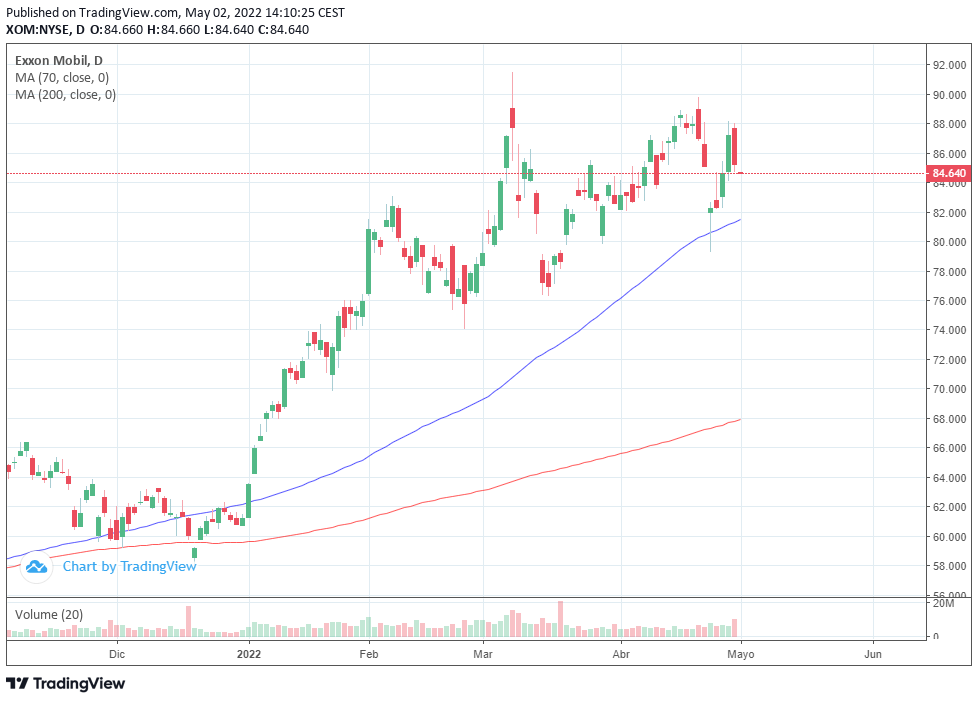This screenshot has width=978, height=702.
Task: Click the tall red volume bar in mid-December
Action: [188, 622]
